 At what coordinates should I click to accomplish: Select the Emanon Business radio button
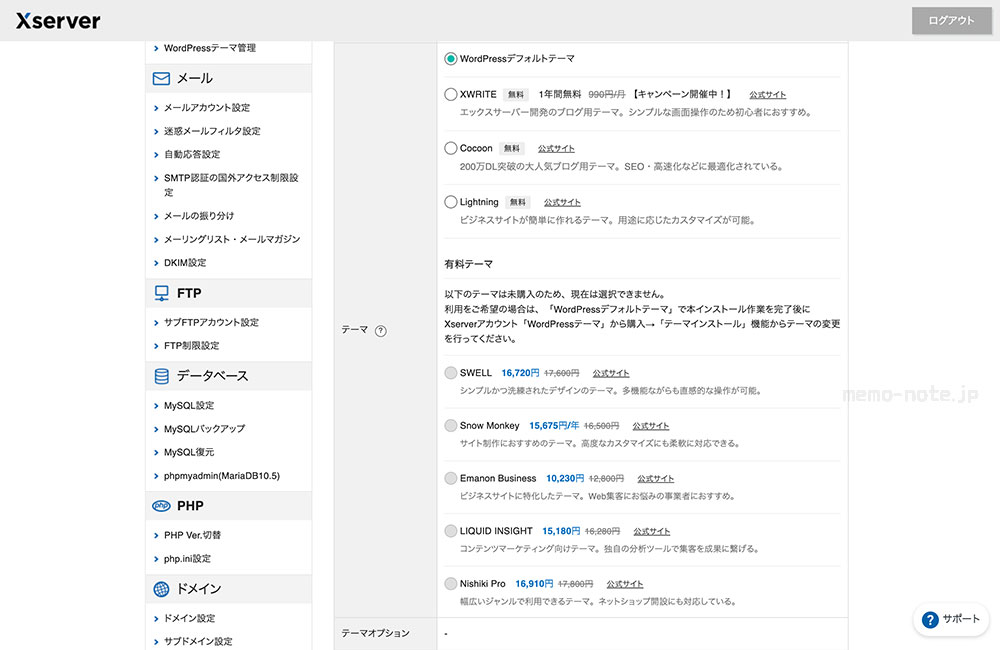tap(450, 478)
